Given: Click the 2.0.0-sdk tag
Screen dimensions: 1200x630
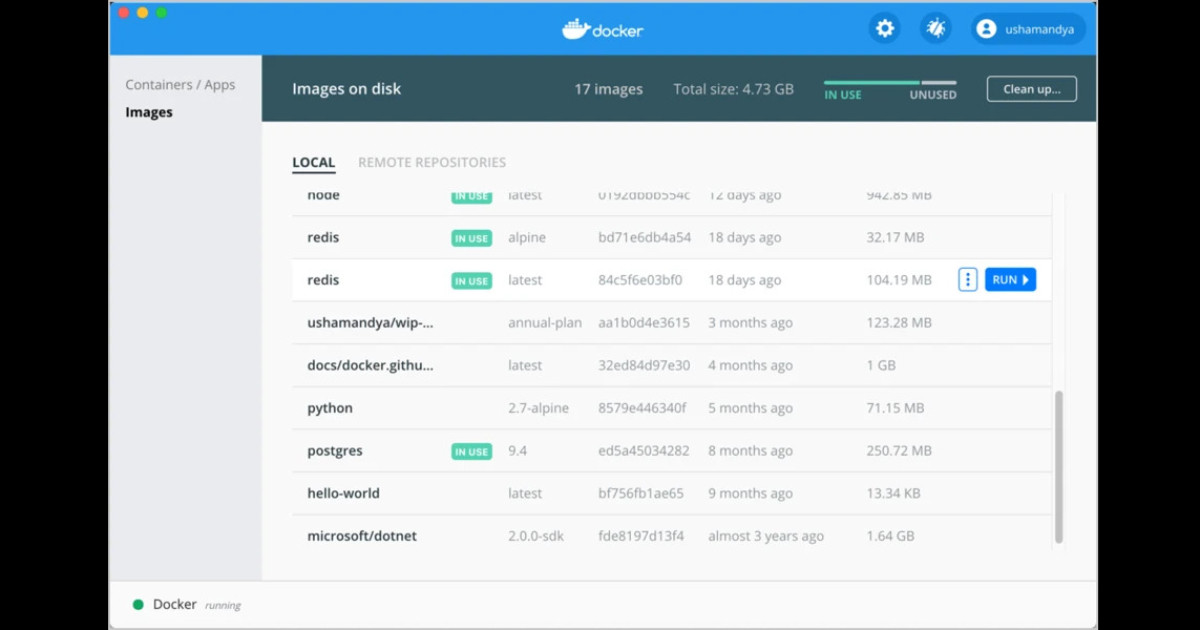Looking at the screenshot, I should point(536,536).
